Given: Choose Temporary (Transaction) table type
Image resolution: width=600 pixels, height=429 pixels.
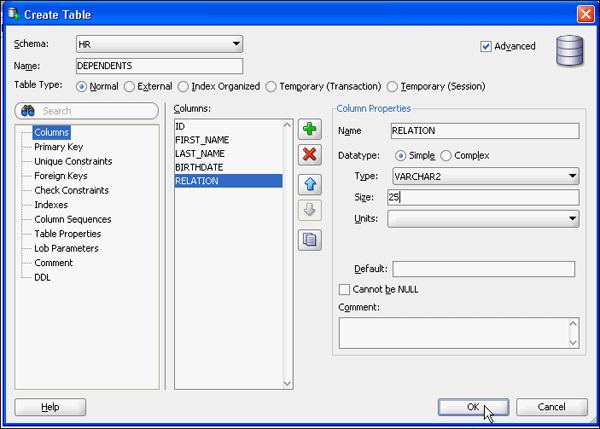Looking at the screenshot, I should [271, 86].
